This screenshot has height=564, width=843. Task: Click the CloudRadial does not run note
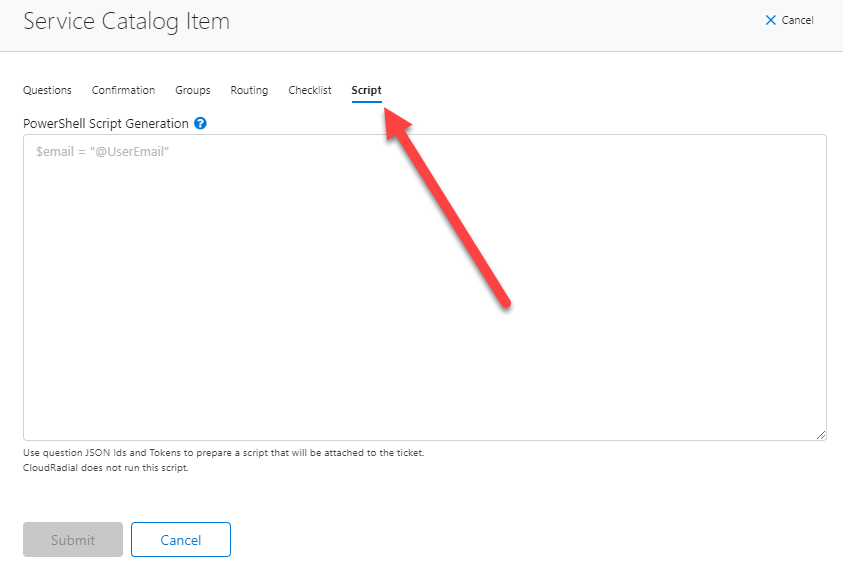(x=106, y=468)
